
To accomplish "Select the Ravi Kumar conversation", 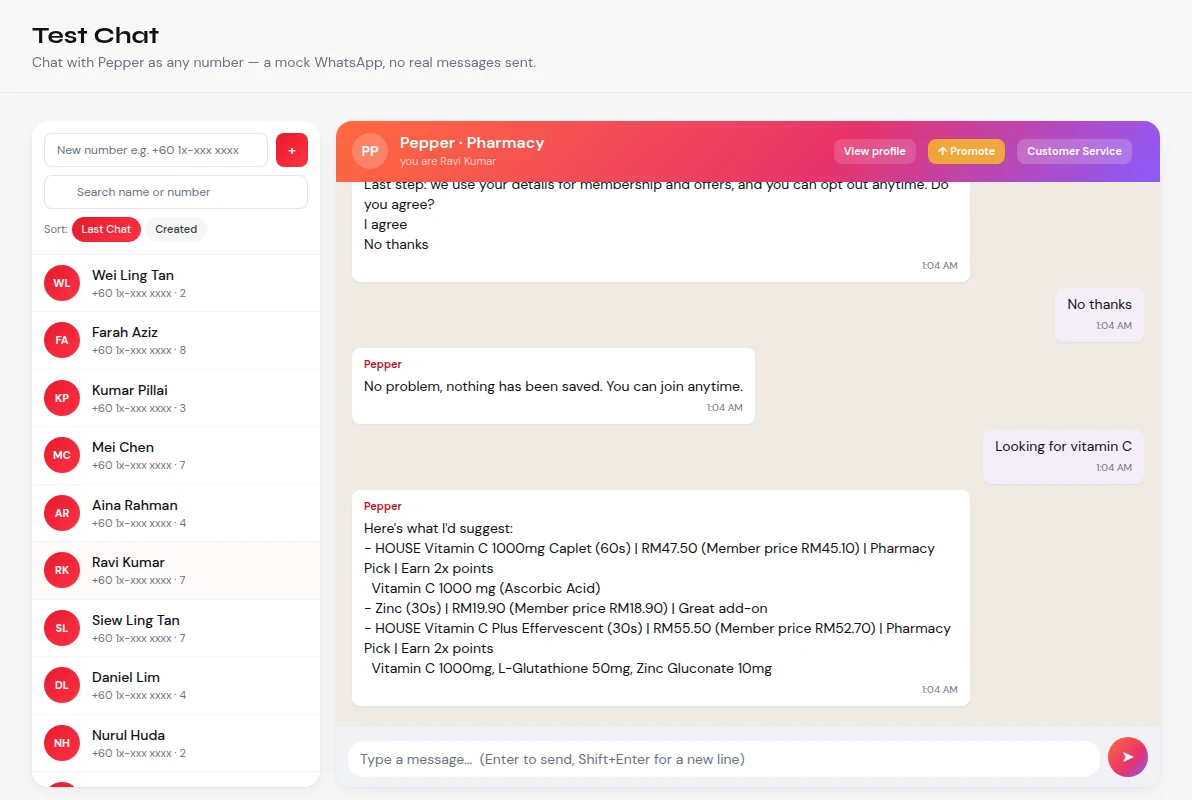I will click(x=176, y=570).
